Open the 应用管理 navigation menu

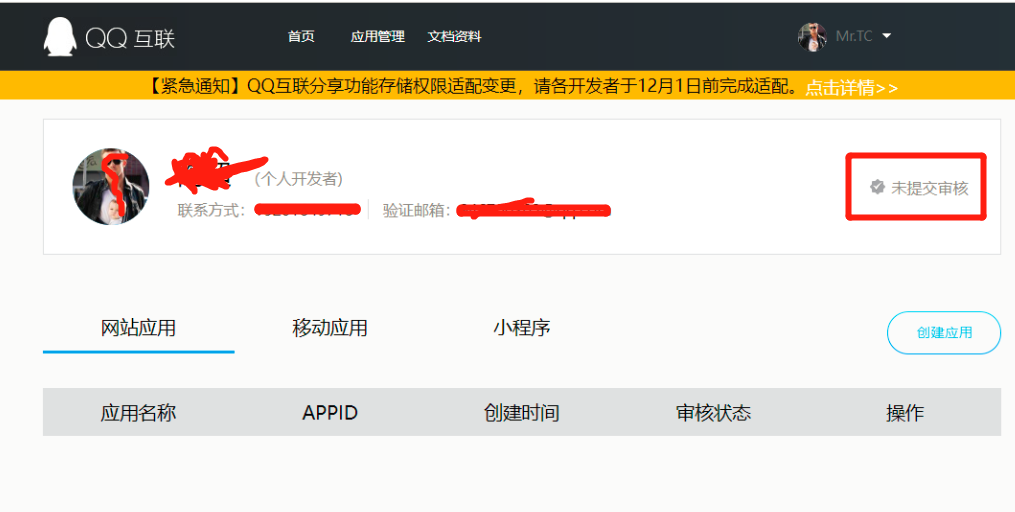click(x=377, y=36)
